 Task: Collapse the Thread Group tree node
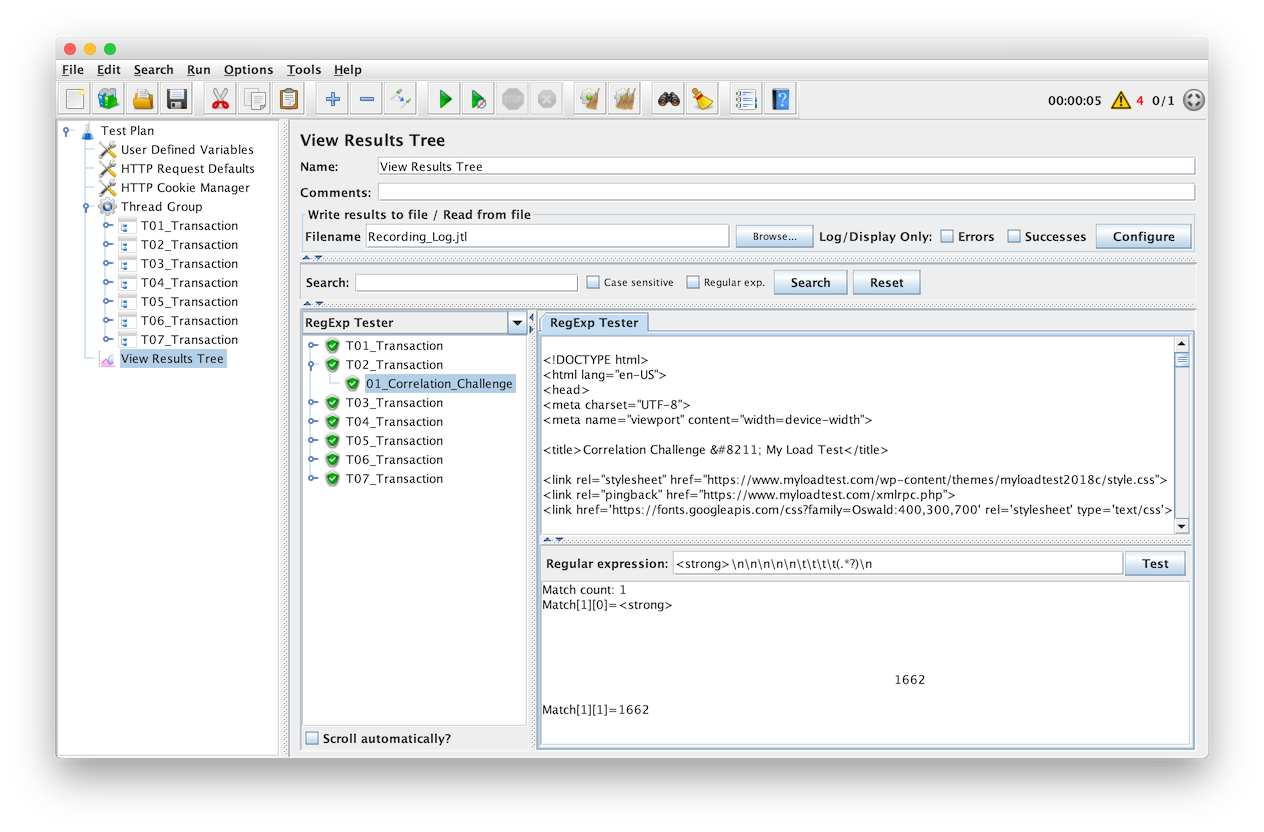click(87, 207)
